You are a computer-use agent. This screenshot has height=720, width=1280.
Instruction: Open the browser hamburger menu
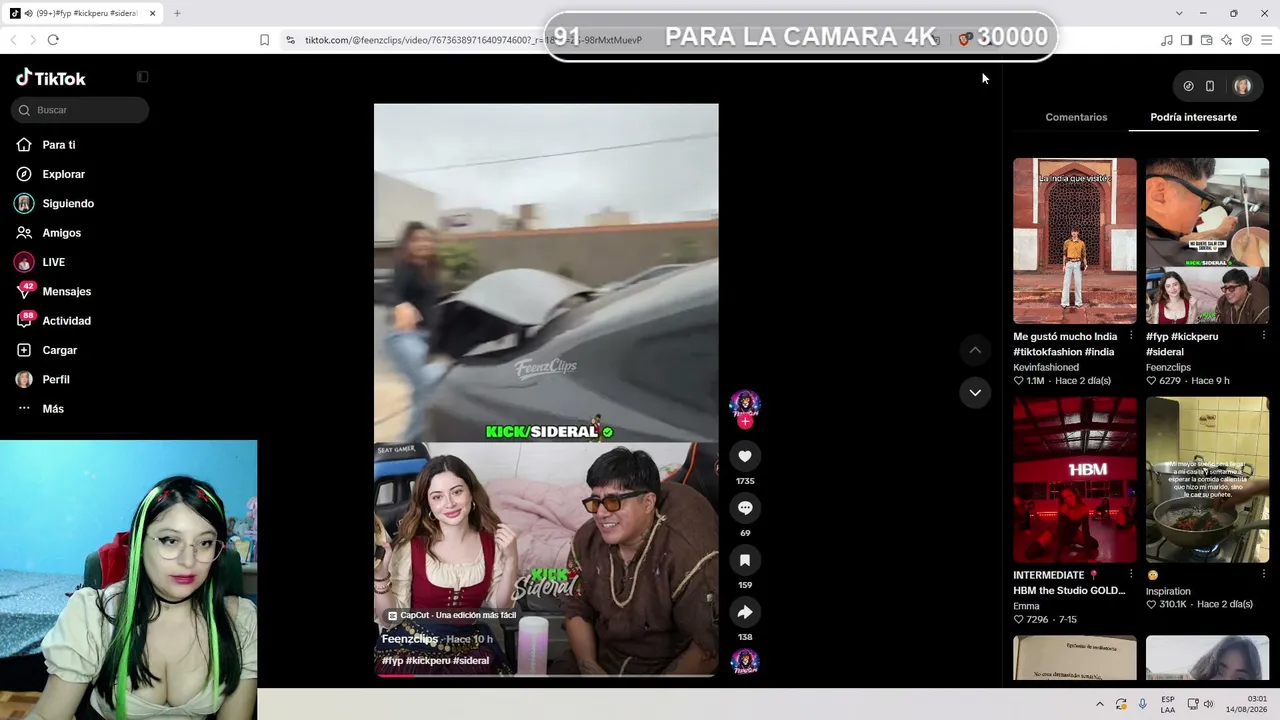point(1267,40)
